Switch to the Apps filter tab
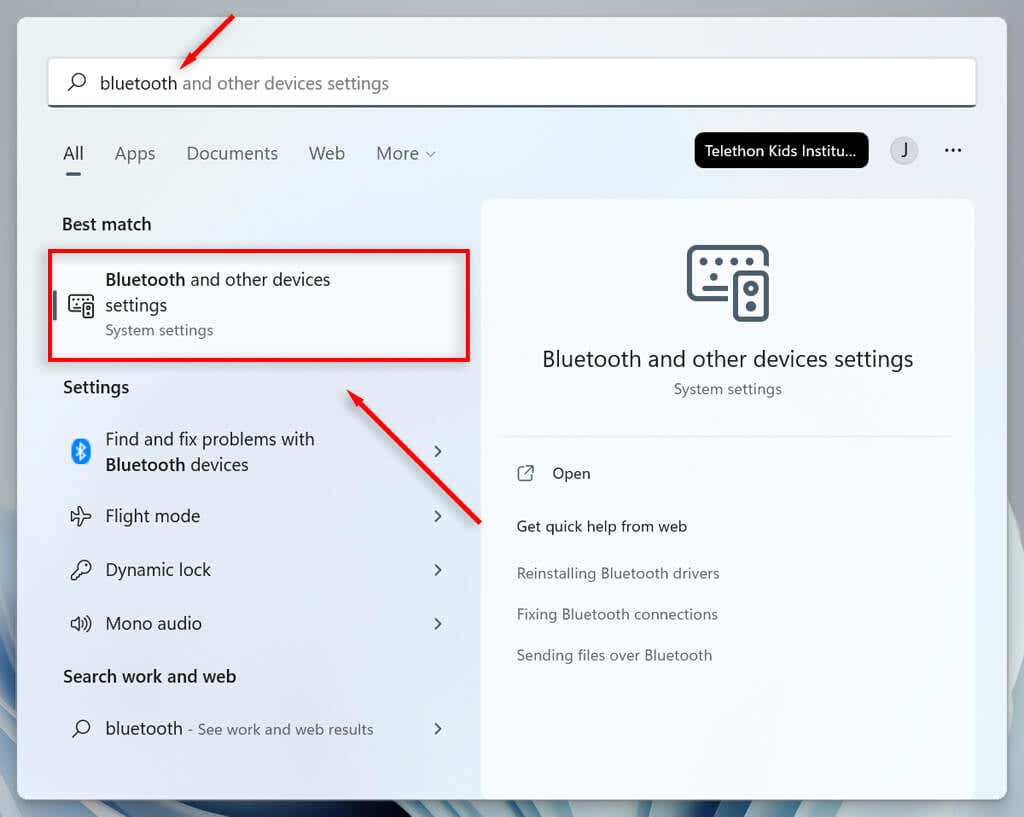Image resolution: width=1024 pixels, height=817 pixels. 135,153
